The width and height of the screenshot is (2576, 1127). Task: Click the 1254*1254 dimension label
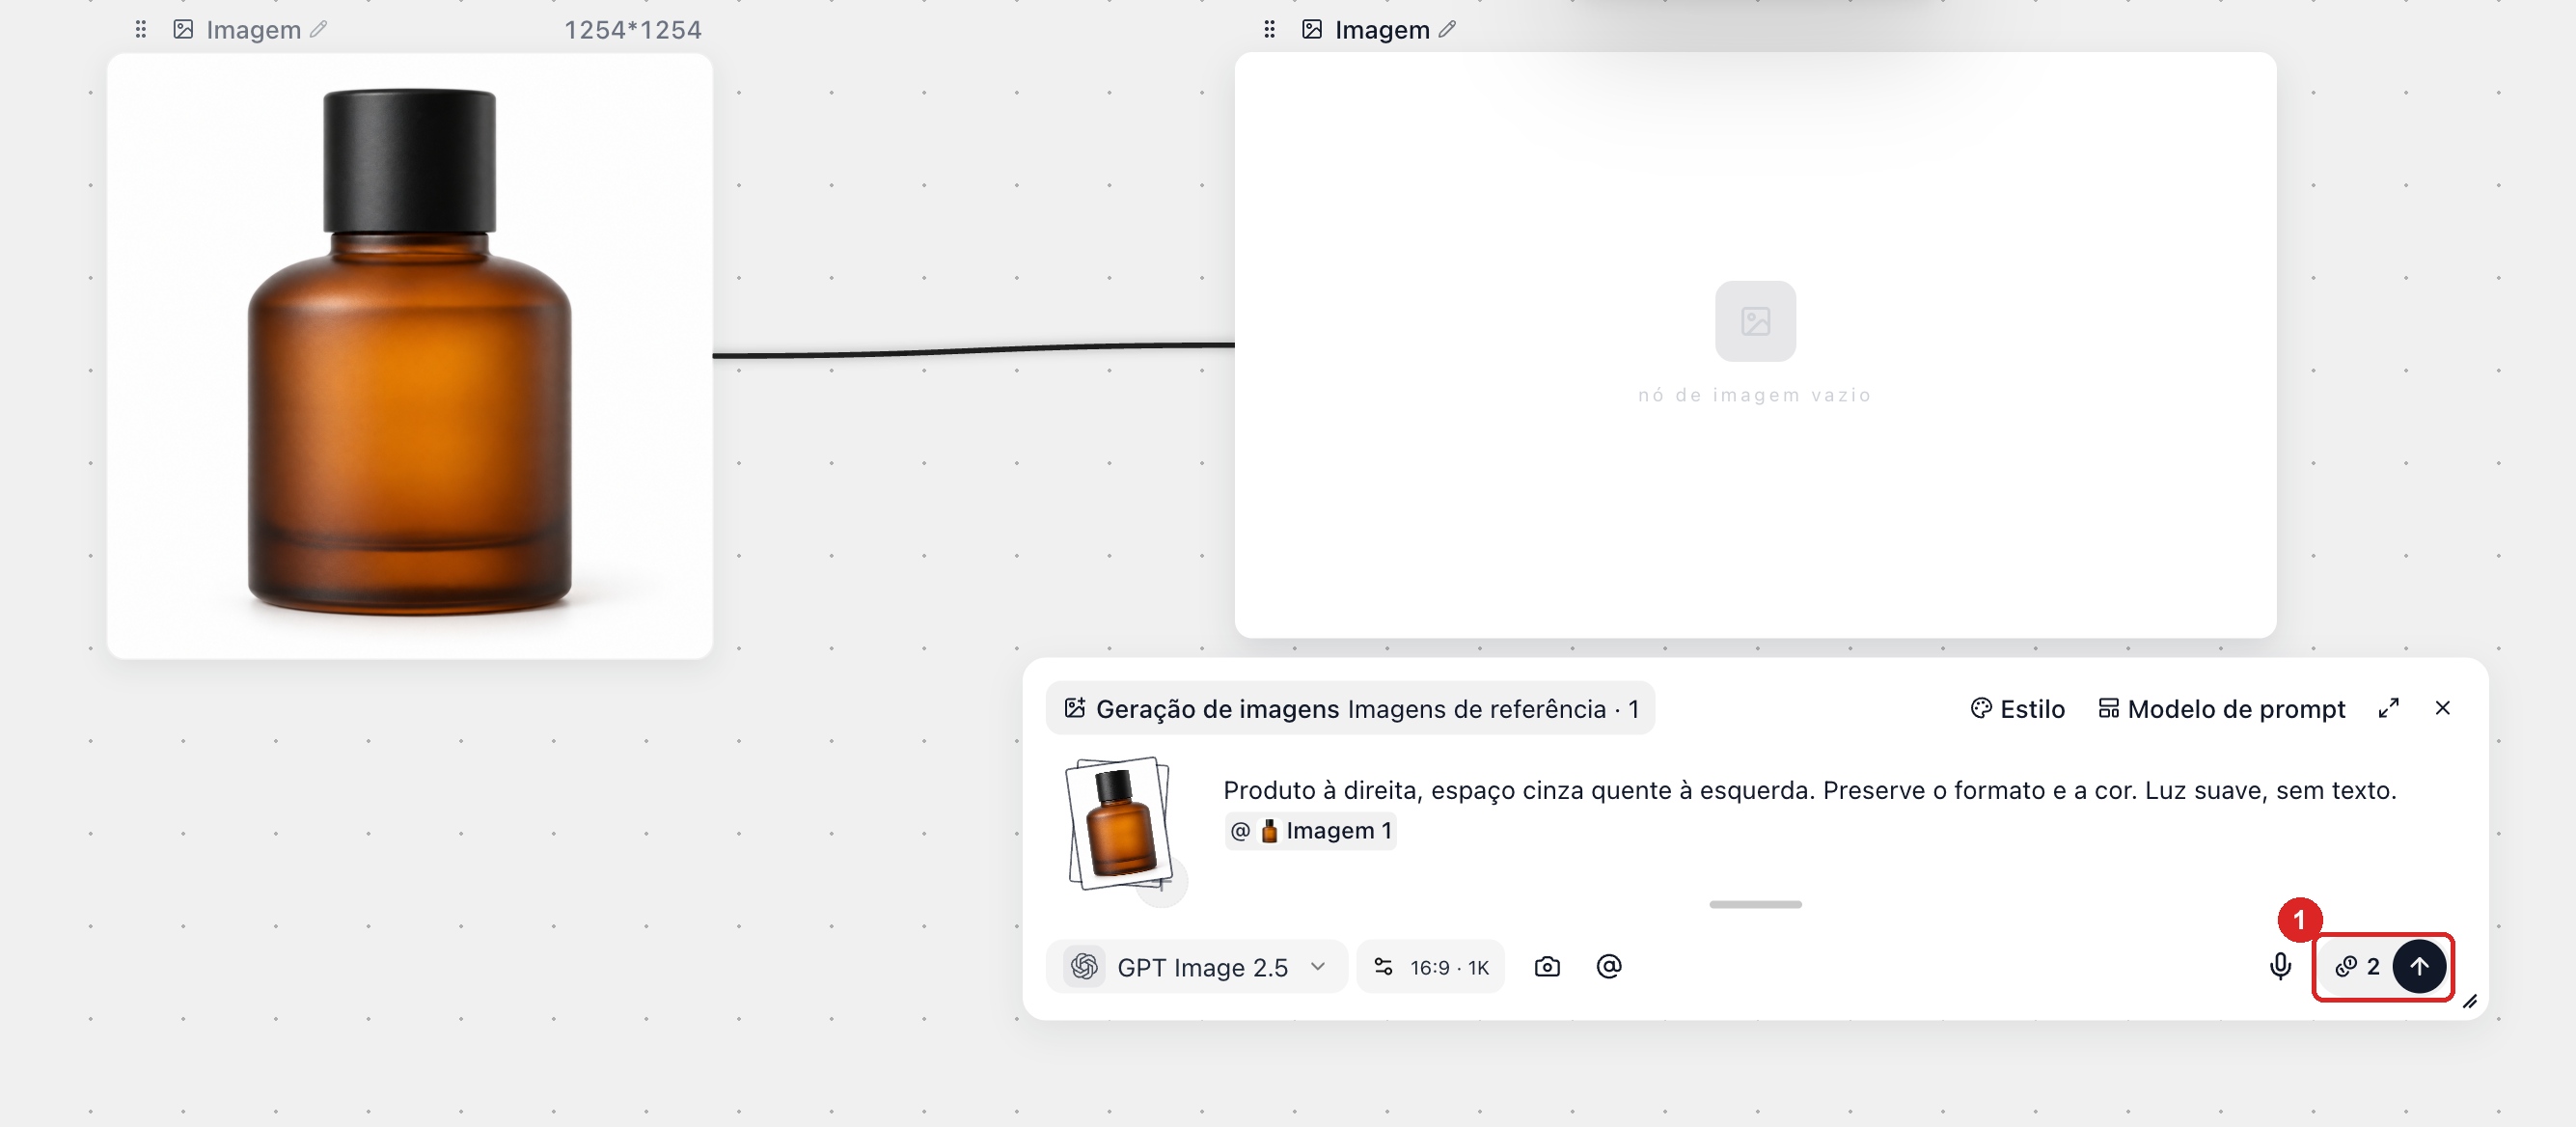click(x=632, y=30)
